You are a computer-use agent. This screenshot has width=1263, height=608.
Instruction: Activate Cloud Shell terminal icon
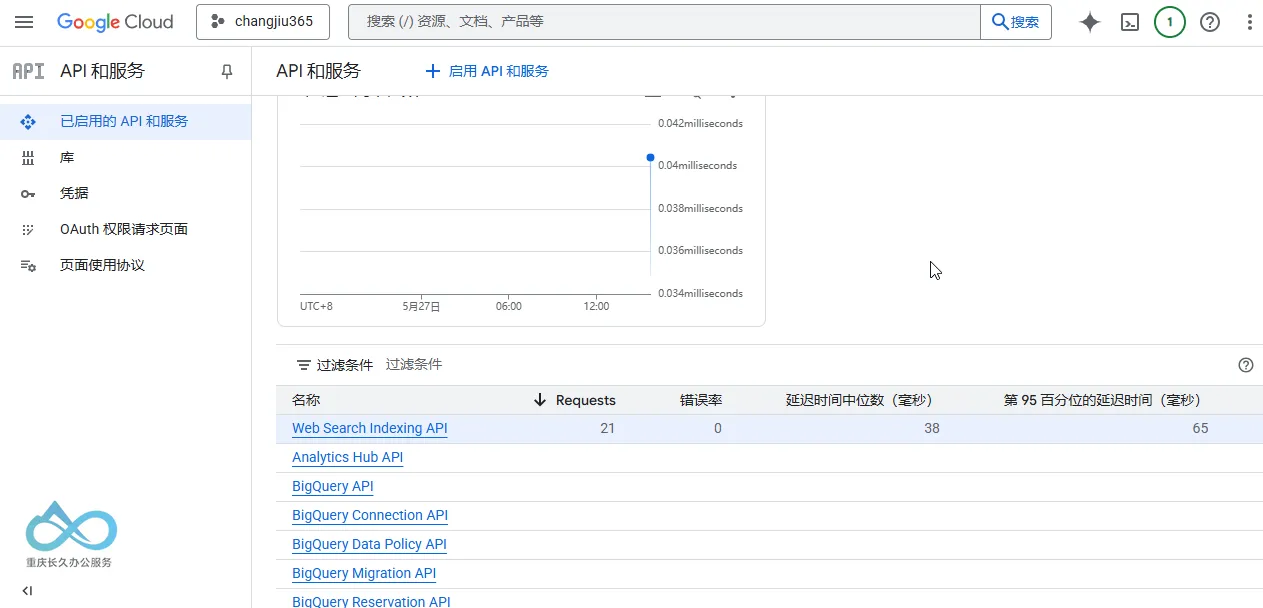tap(1130, 22)
